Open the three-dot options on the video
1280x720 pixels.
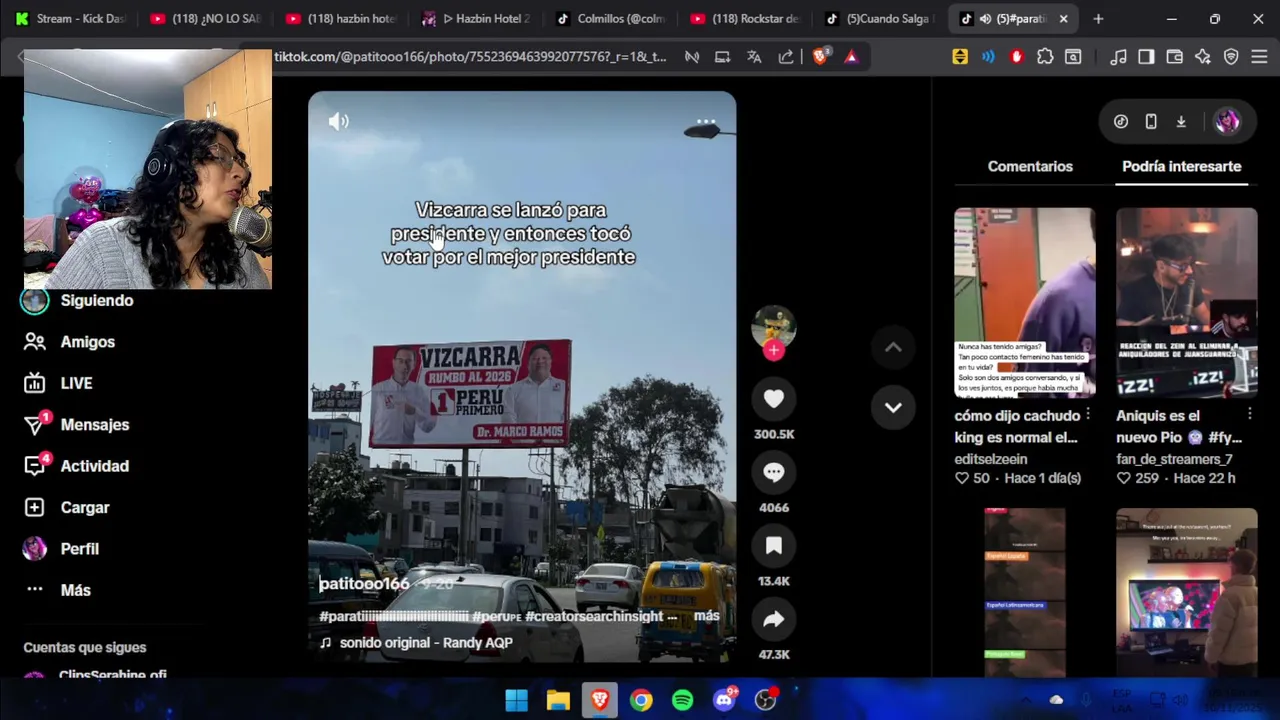click(x=706, y=122)
